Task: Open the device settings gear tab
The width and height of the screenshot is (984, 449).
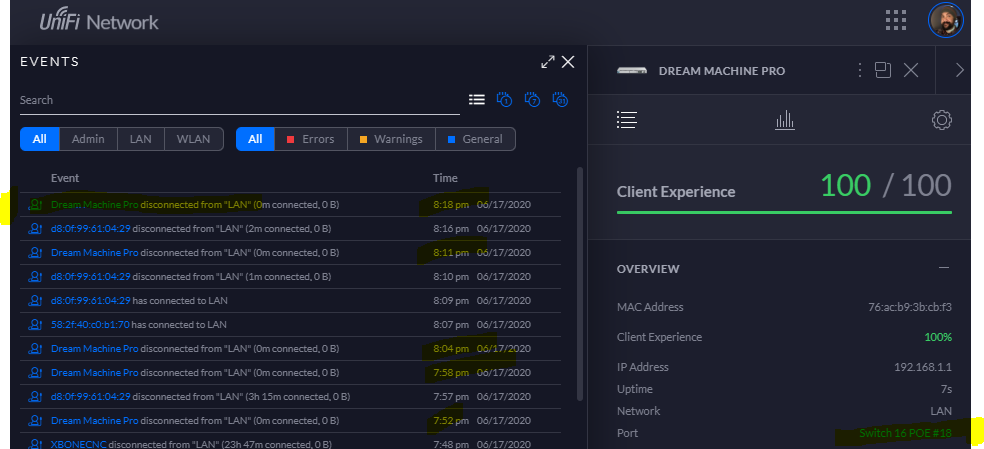Action: (x=941, y=120)
